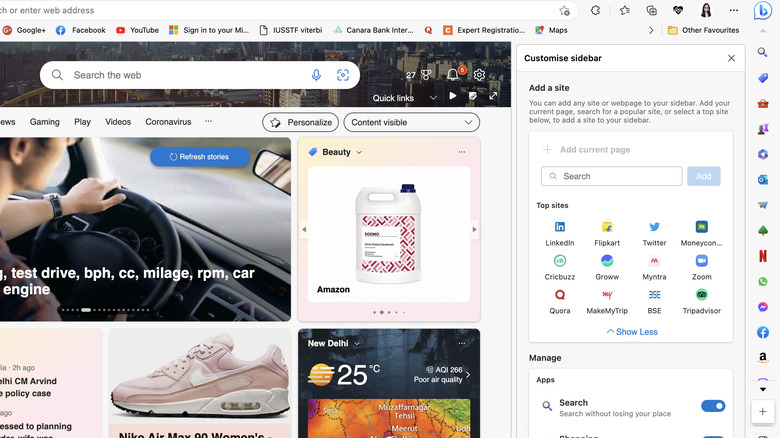Open the Gaming news tab

click(x=44, y=122)
